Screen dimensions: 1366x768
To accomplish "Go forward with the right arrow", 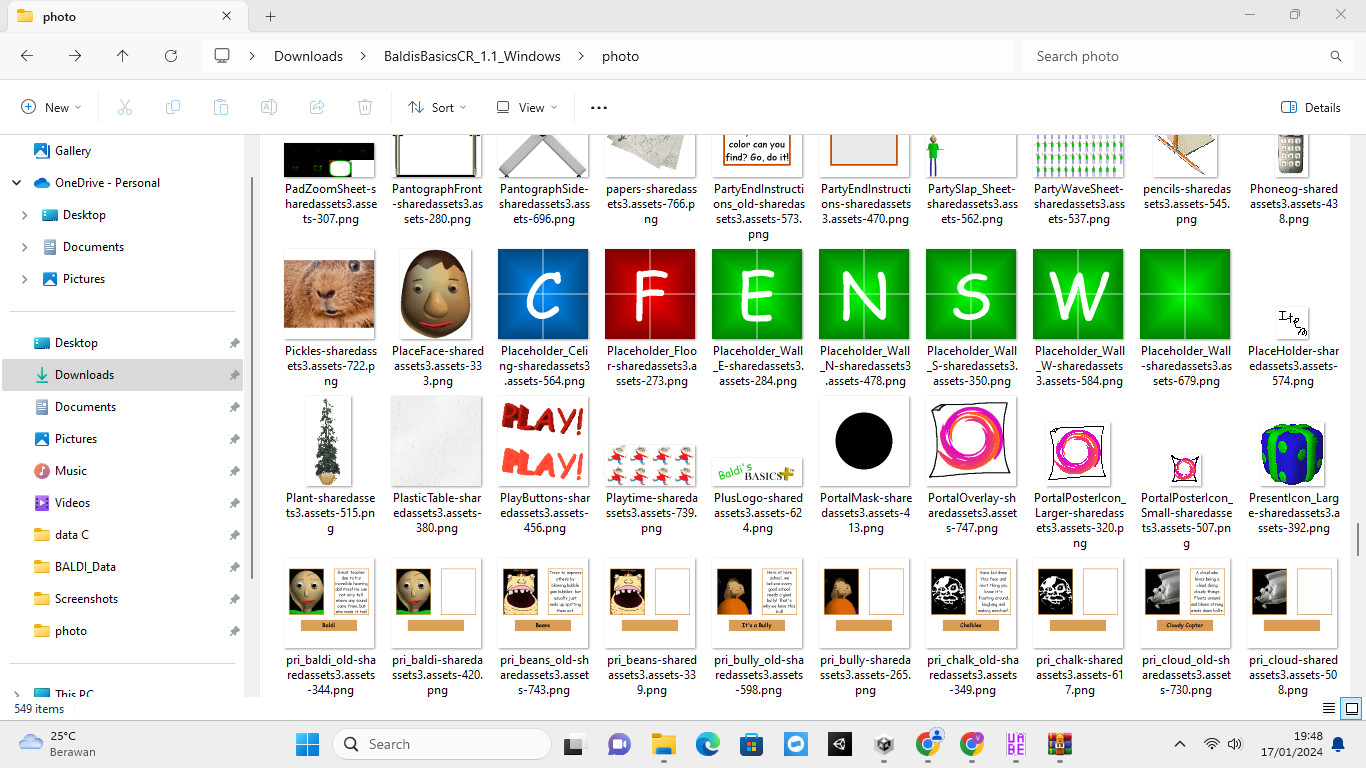I will pyautogui.click(x=75, y=56).
